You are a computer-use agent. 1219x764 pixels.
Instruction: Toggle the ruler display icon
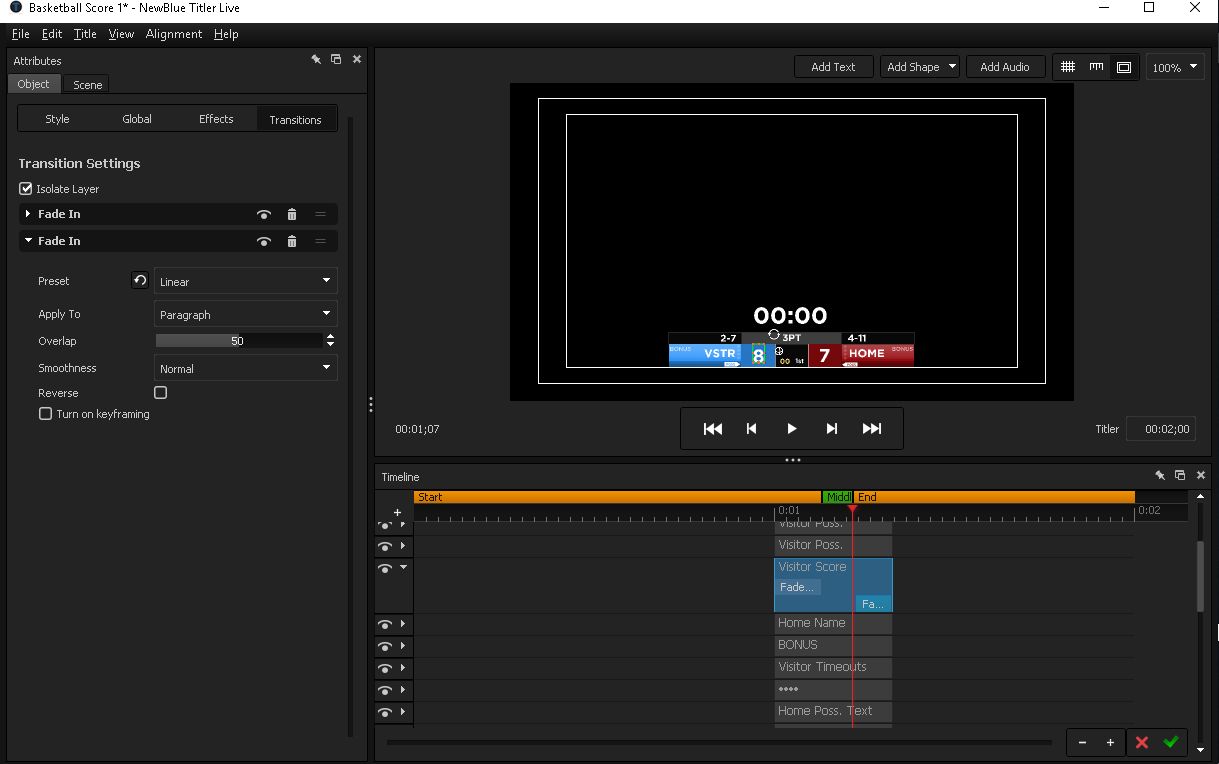point(1096,67)
